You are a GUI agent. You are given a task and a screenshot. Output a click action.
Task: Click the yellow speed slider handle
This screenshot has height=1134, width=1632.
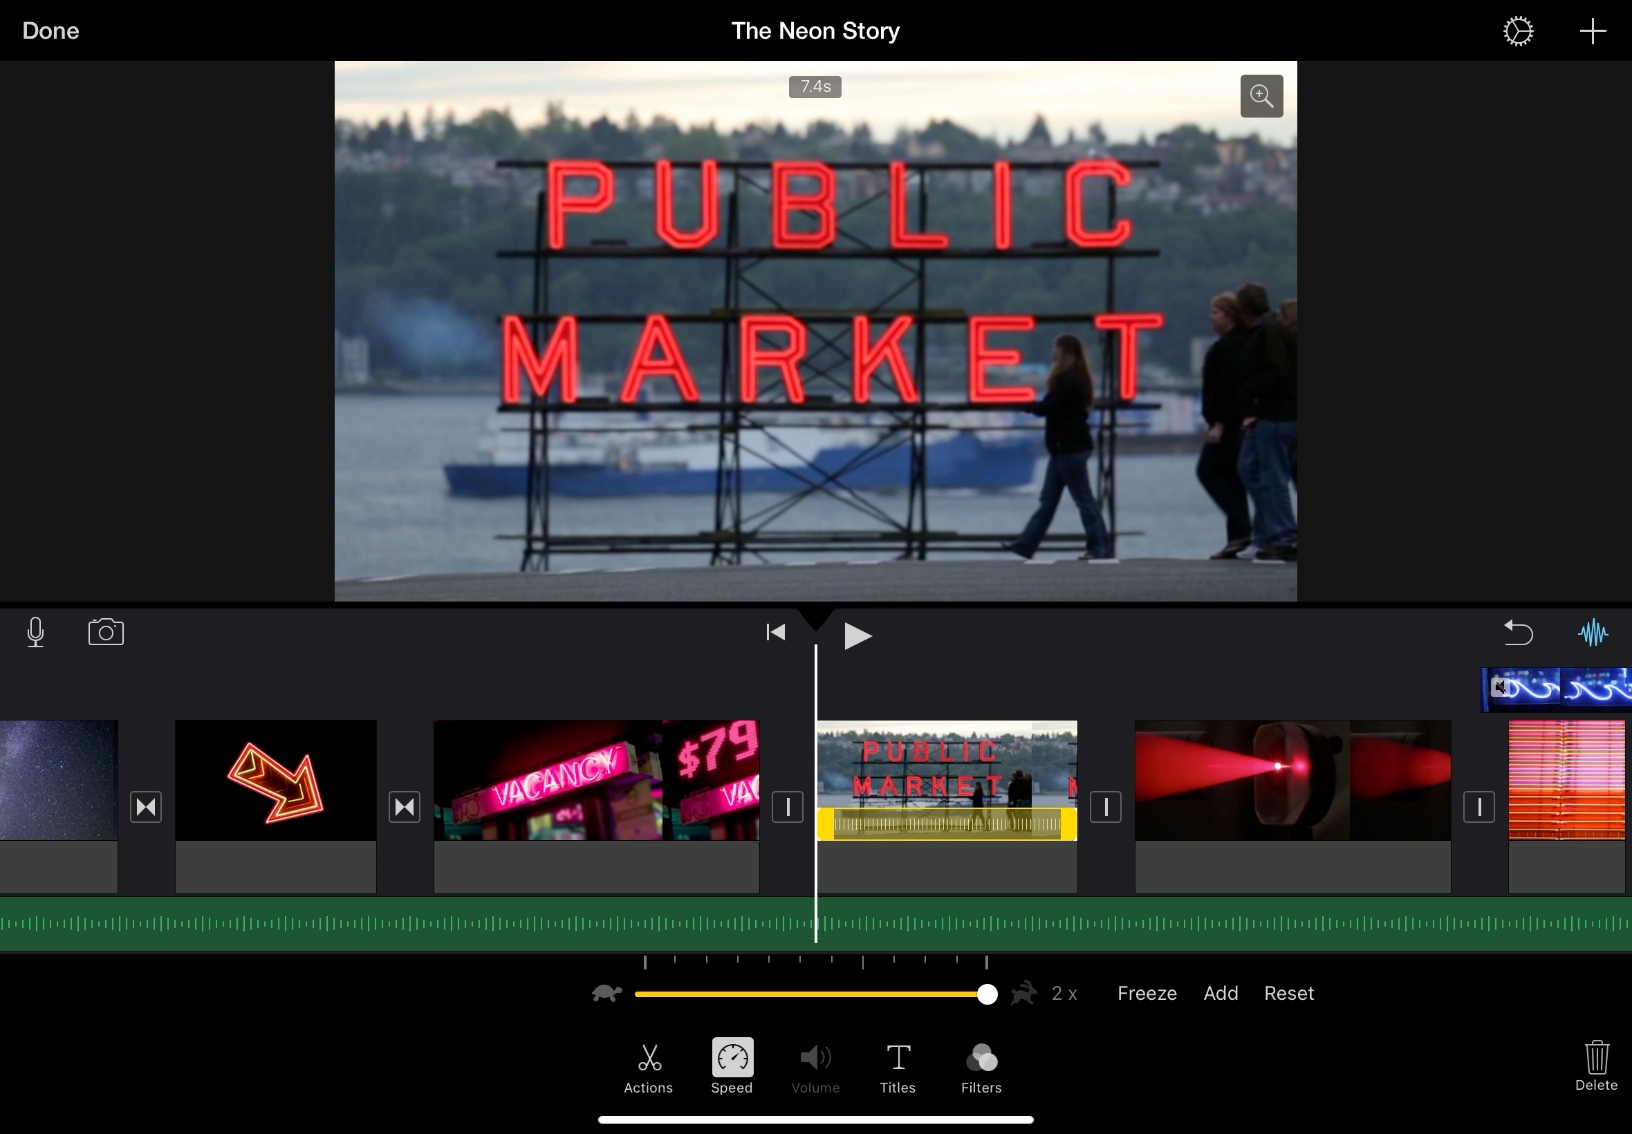coord(987,994)
